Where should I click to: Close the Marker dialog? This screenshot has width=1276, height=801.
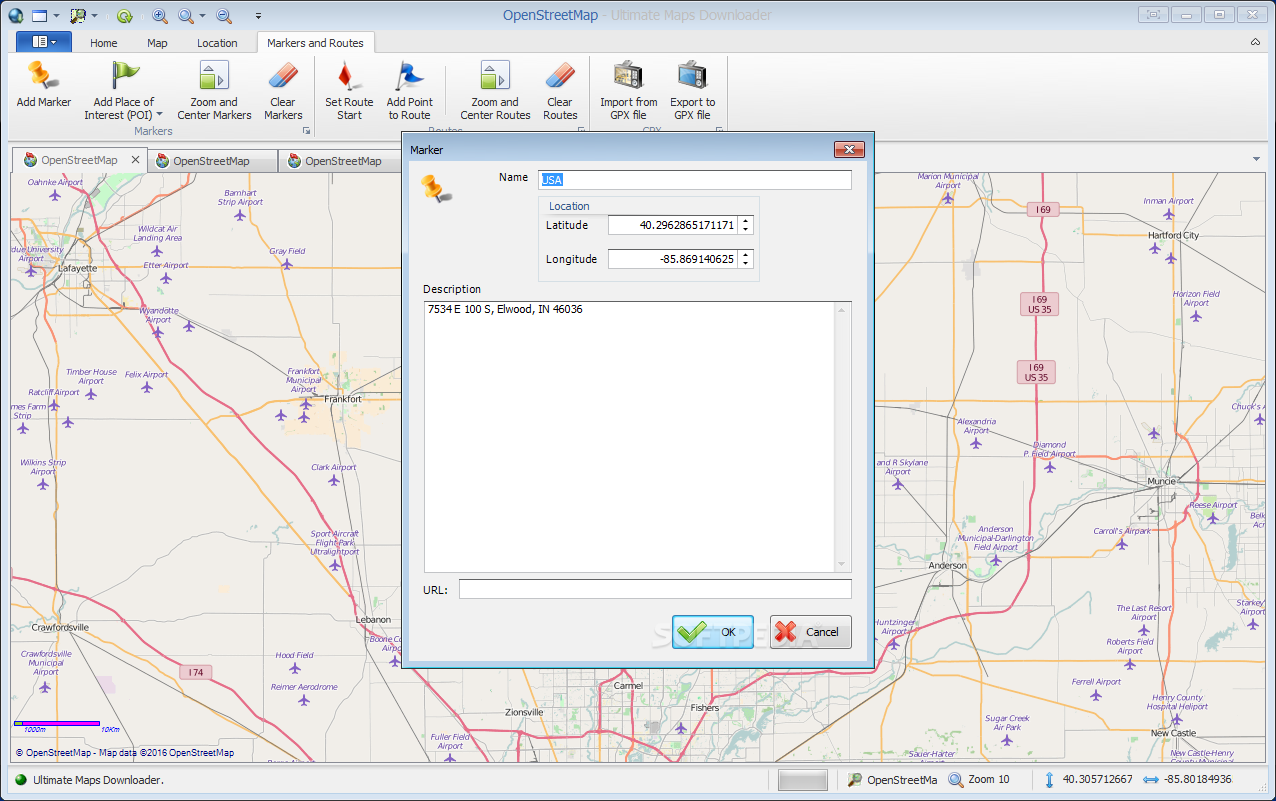pyautogui.click(x=849, y=150)
